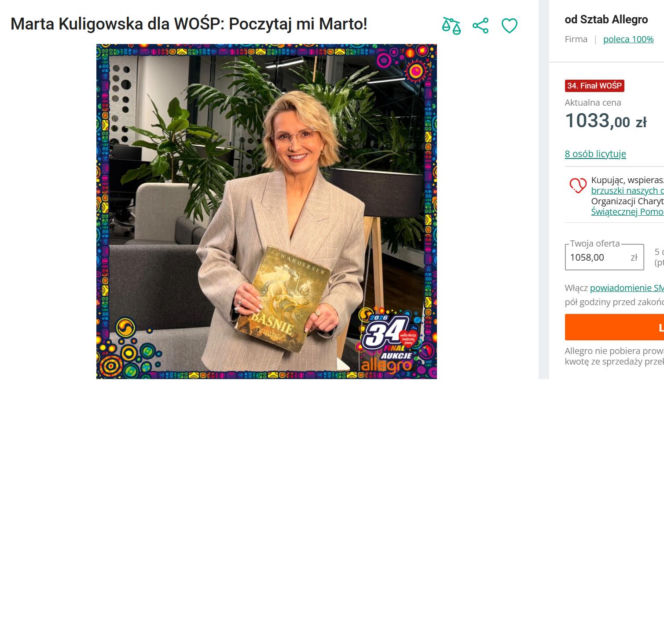664x634 pixels.
Task: View the 8 osób licytuje bidders list
Action: point(595,154)
